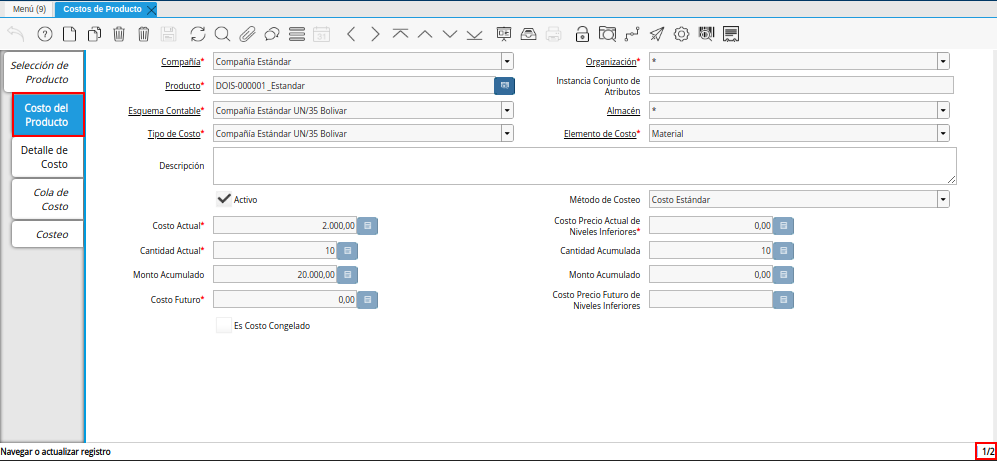Open the gear process icon
The image size is (997, 461).
(x=682, y=34)
